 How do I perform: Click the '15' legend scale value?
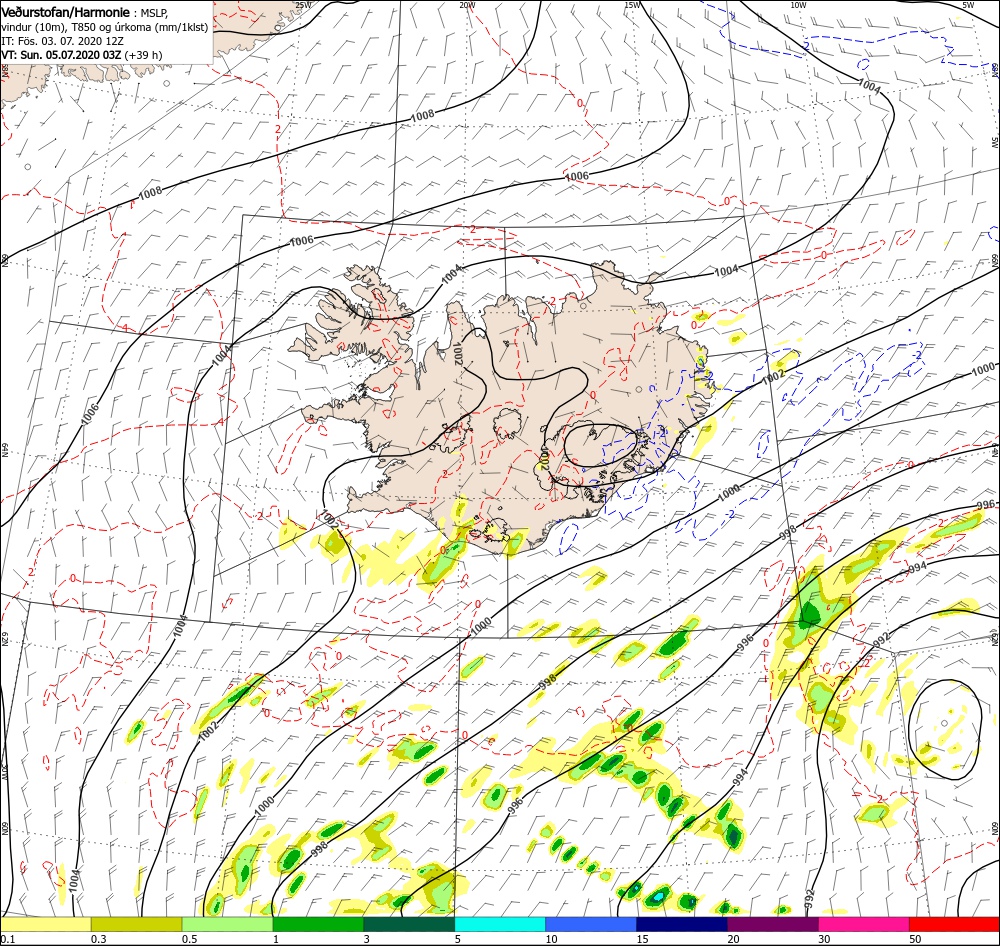click(x=643, y=939)
